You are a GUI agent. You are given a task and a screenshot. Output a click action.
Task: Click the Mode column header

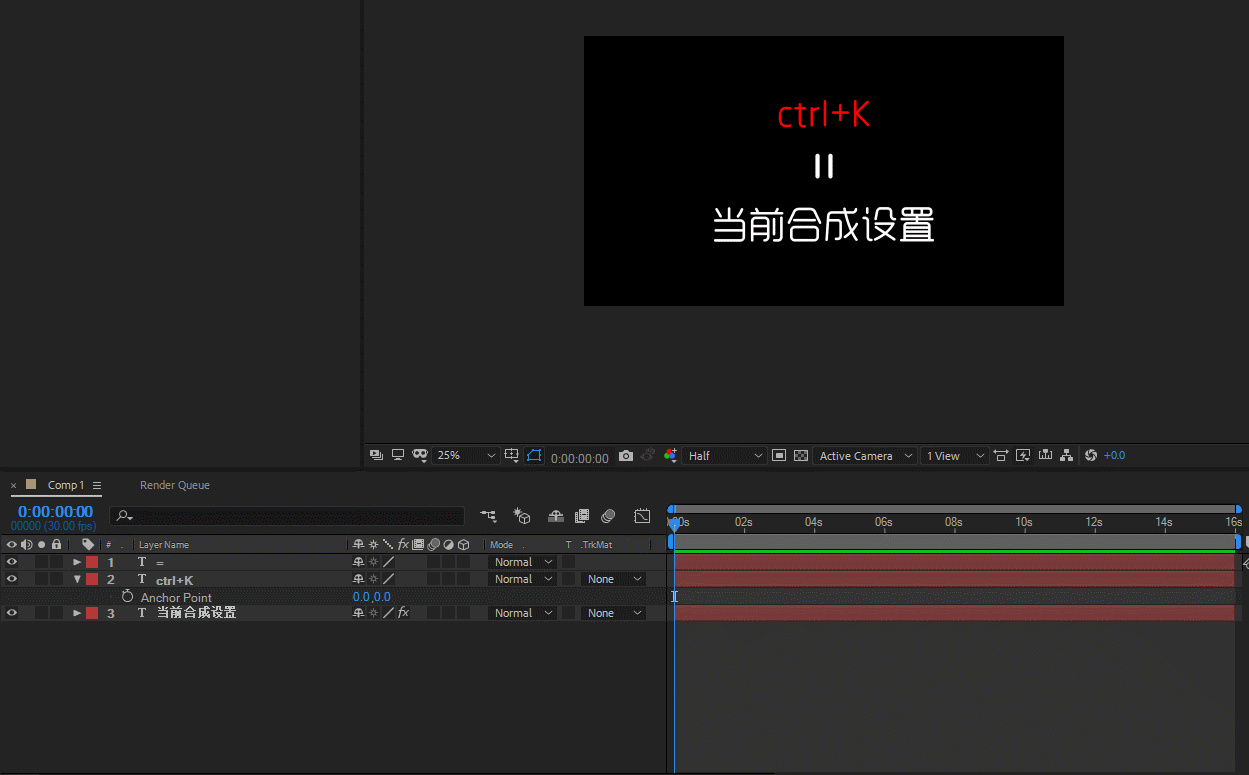[502, 545]
